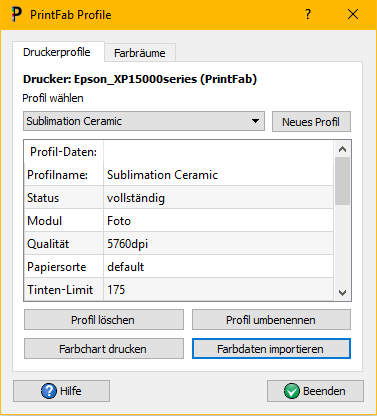The width and height of the screenshot is (377, 416).
Task: Click the Profil-Daten header cell
Action: click(64, 152)
